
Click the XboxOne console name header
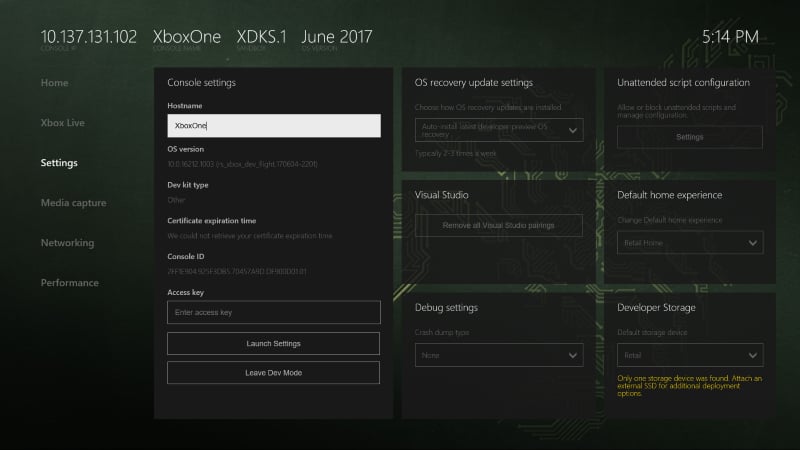coord(187,37)
